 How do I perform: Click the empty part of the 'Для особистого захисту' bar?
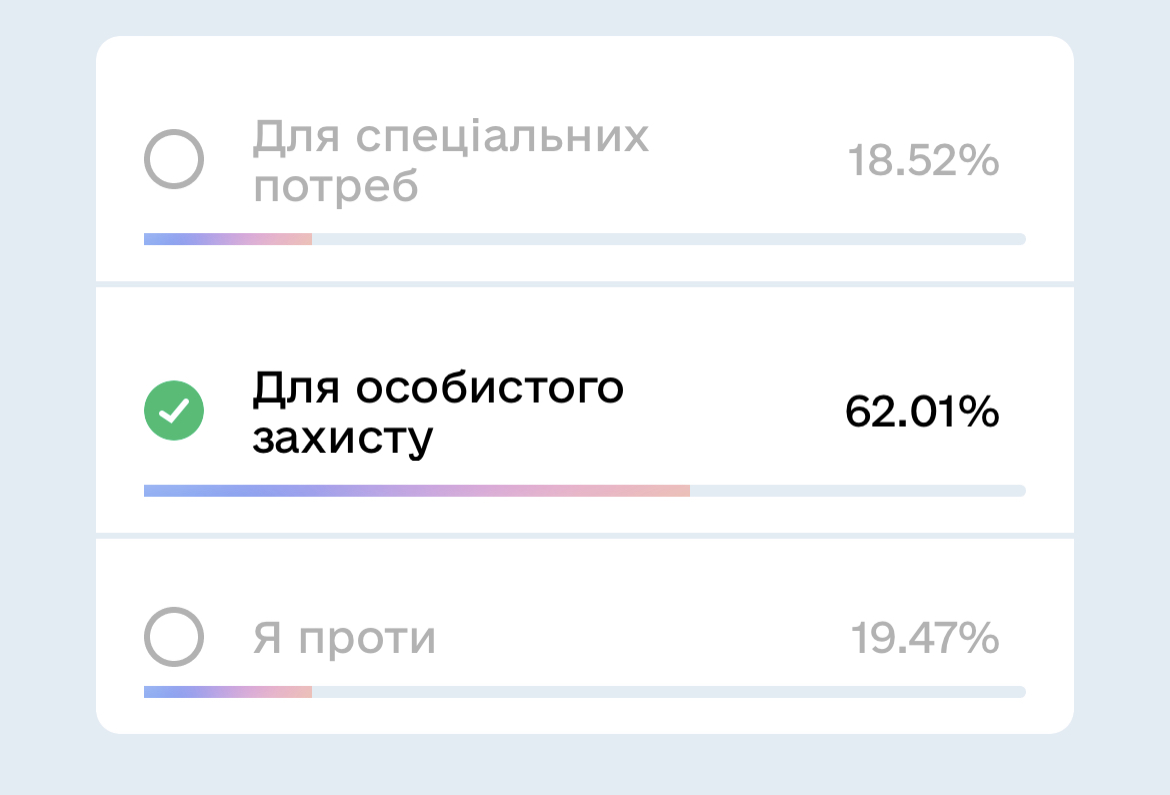tap(857, 491)
